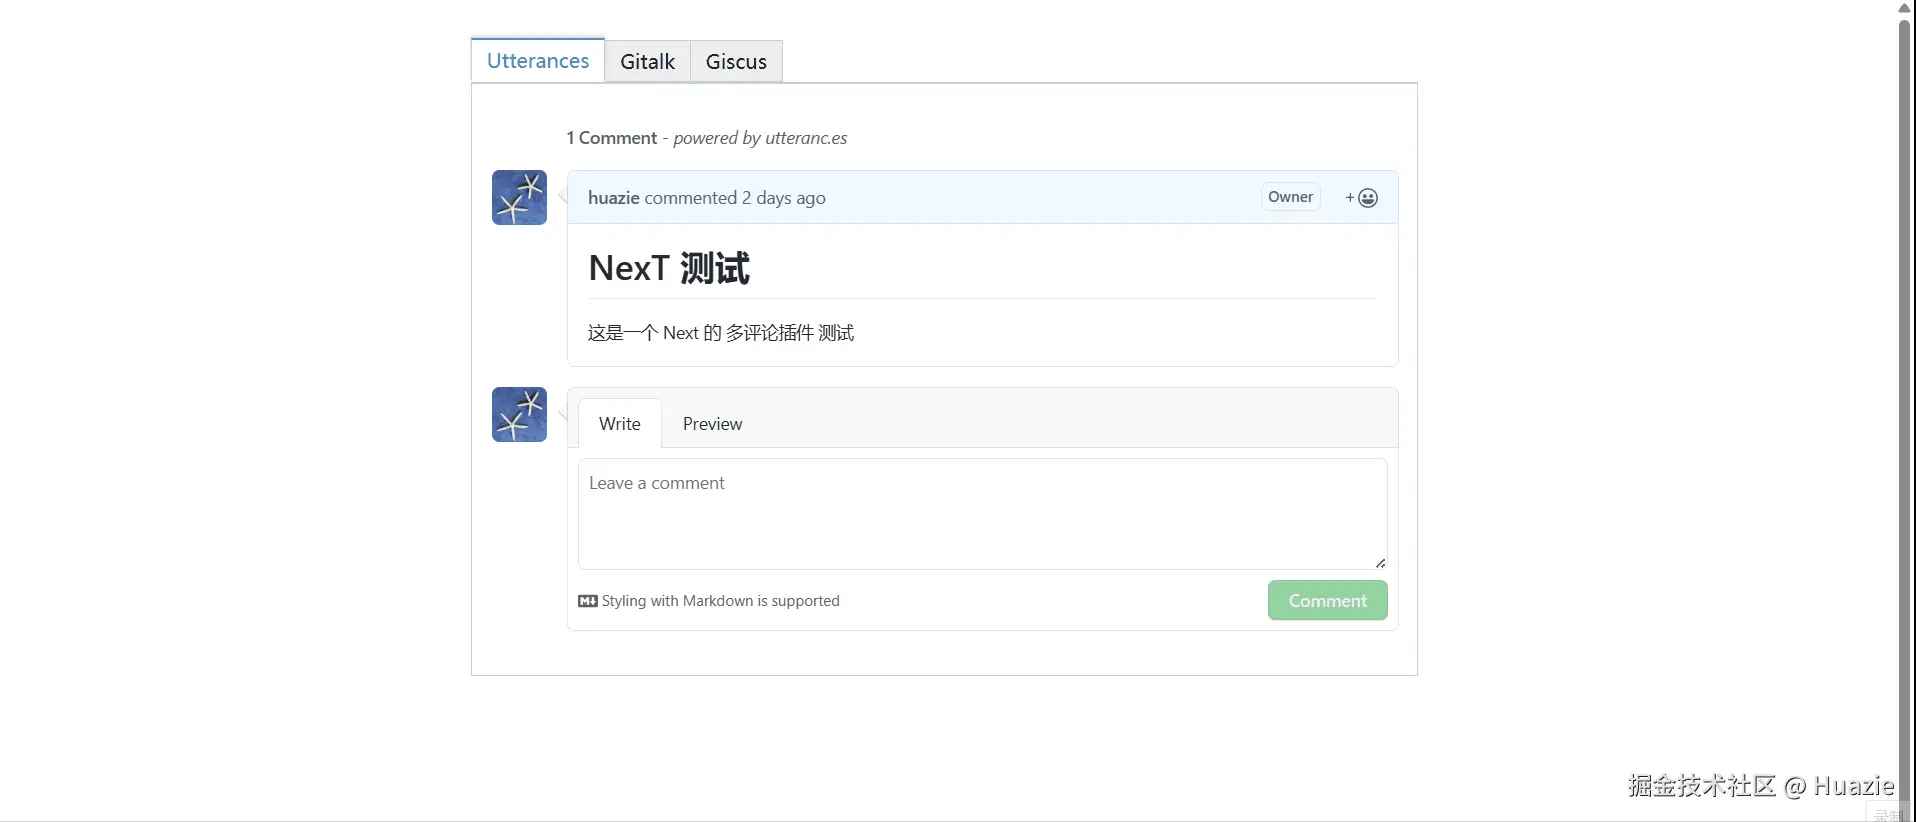Click the Markdown icon below the editor

click(588, 601)
